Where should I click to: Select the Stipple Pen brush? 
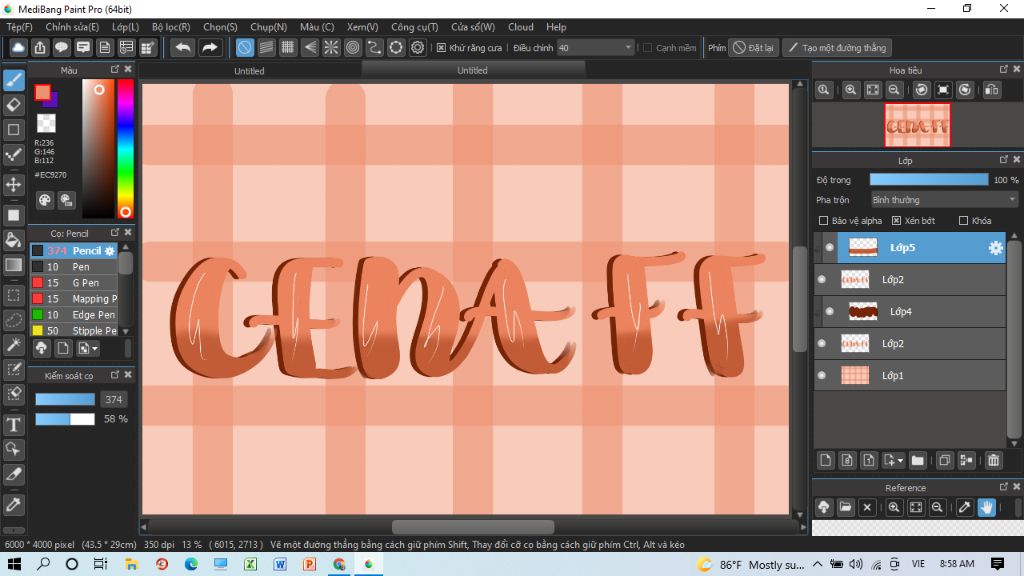pos(74,330)
